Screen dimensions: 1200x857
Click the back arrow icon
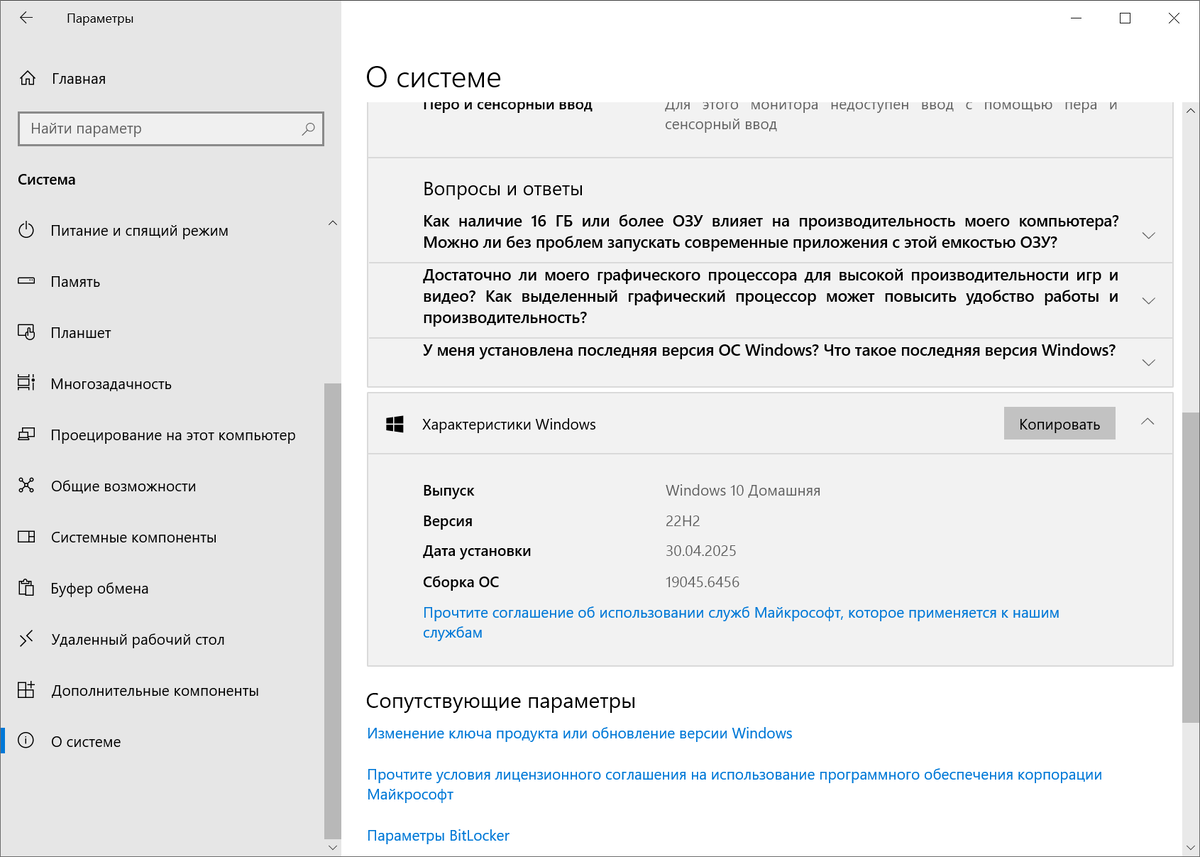click(26, 18)
